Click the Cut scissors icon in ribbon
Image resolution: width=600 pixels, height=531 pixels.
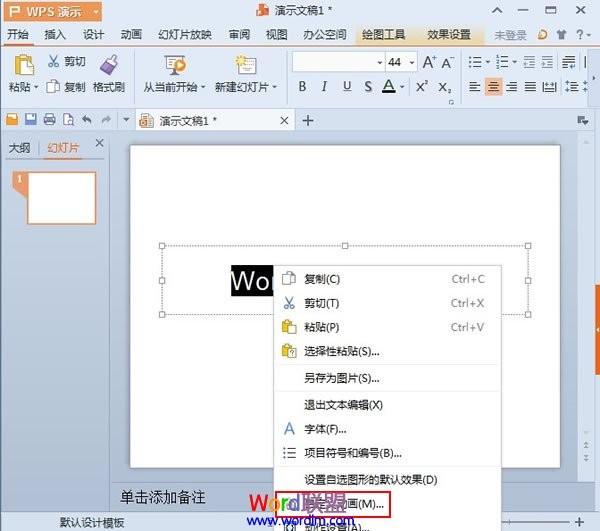pyautogui.click(x=54, y=61)
